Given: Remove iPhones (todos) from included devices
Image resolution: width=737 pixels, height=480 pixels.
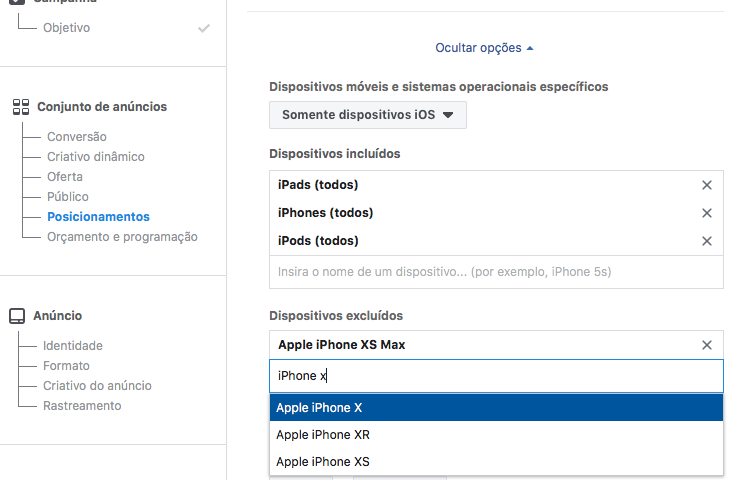Looking at the screenshot, I should point(706,213).
